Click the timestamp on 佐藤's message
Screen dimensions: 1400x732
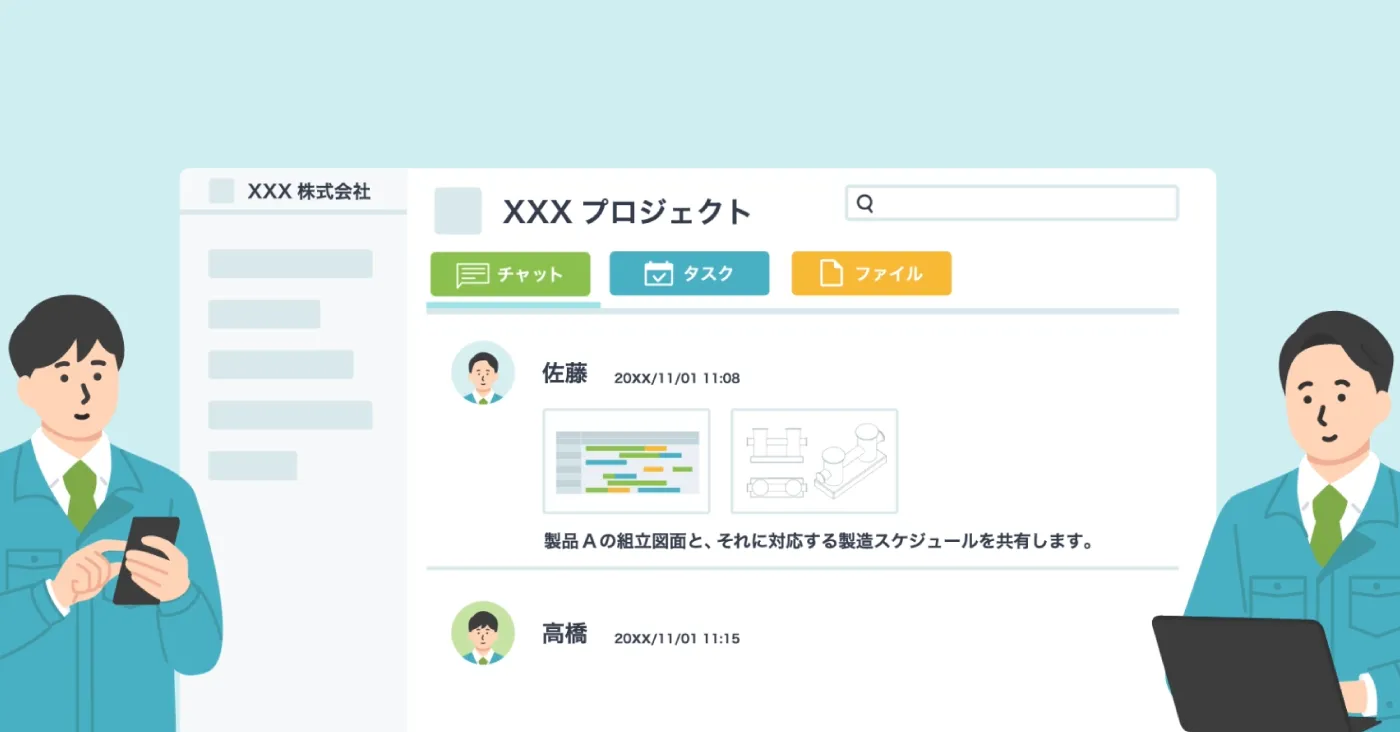coord(676,378)
